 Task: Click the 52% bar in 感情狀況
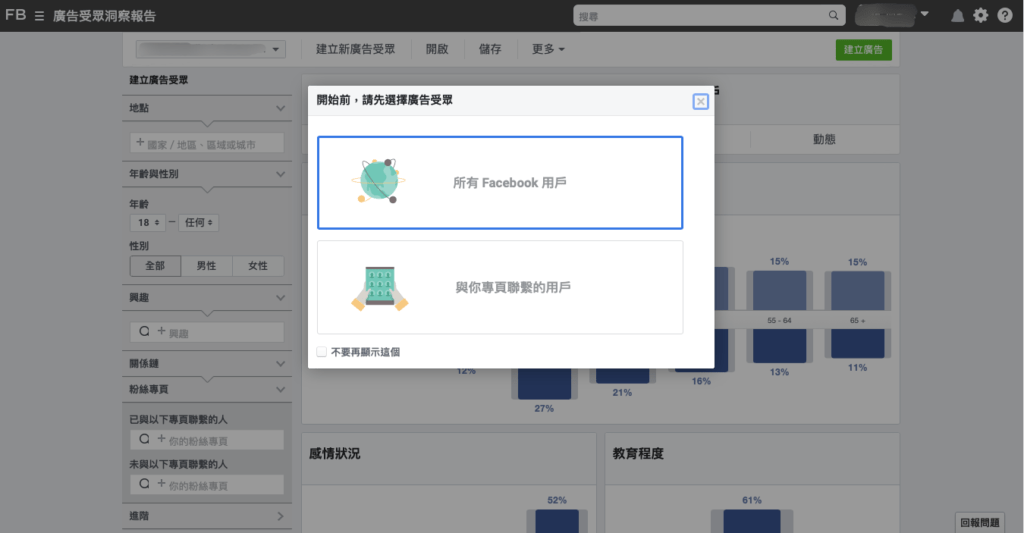point(556,521)
